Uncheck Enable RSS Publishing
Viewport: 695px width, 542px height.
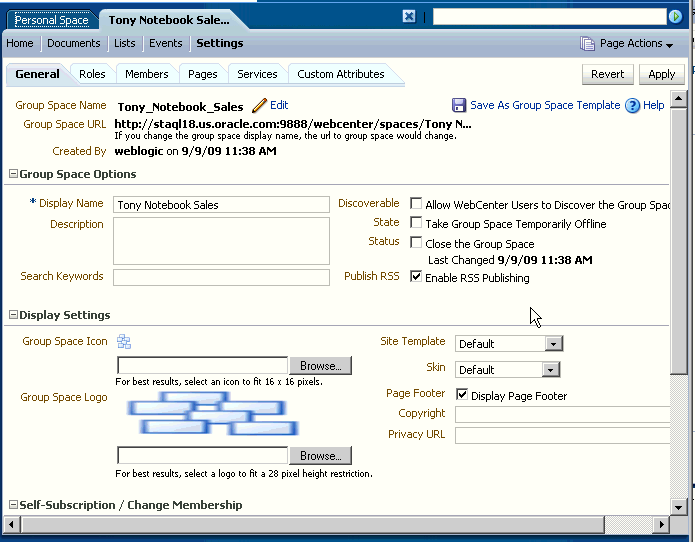click(416, 277)
